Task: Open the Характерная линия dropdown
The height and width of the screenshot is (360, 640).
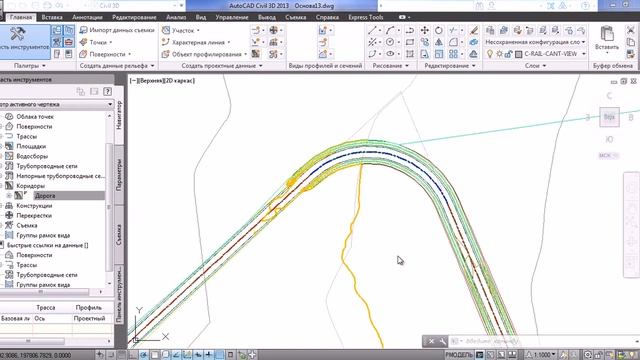Action: click(196, 42)
